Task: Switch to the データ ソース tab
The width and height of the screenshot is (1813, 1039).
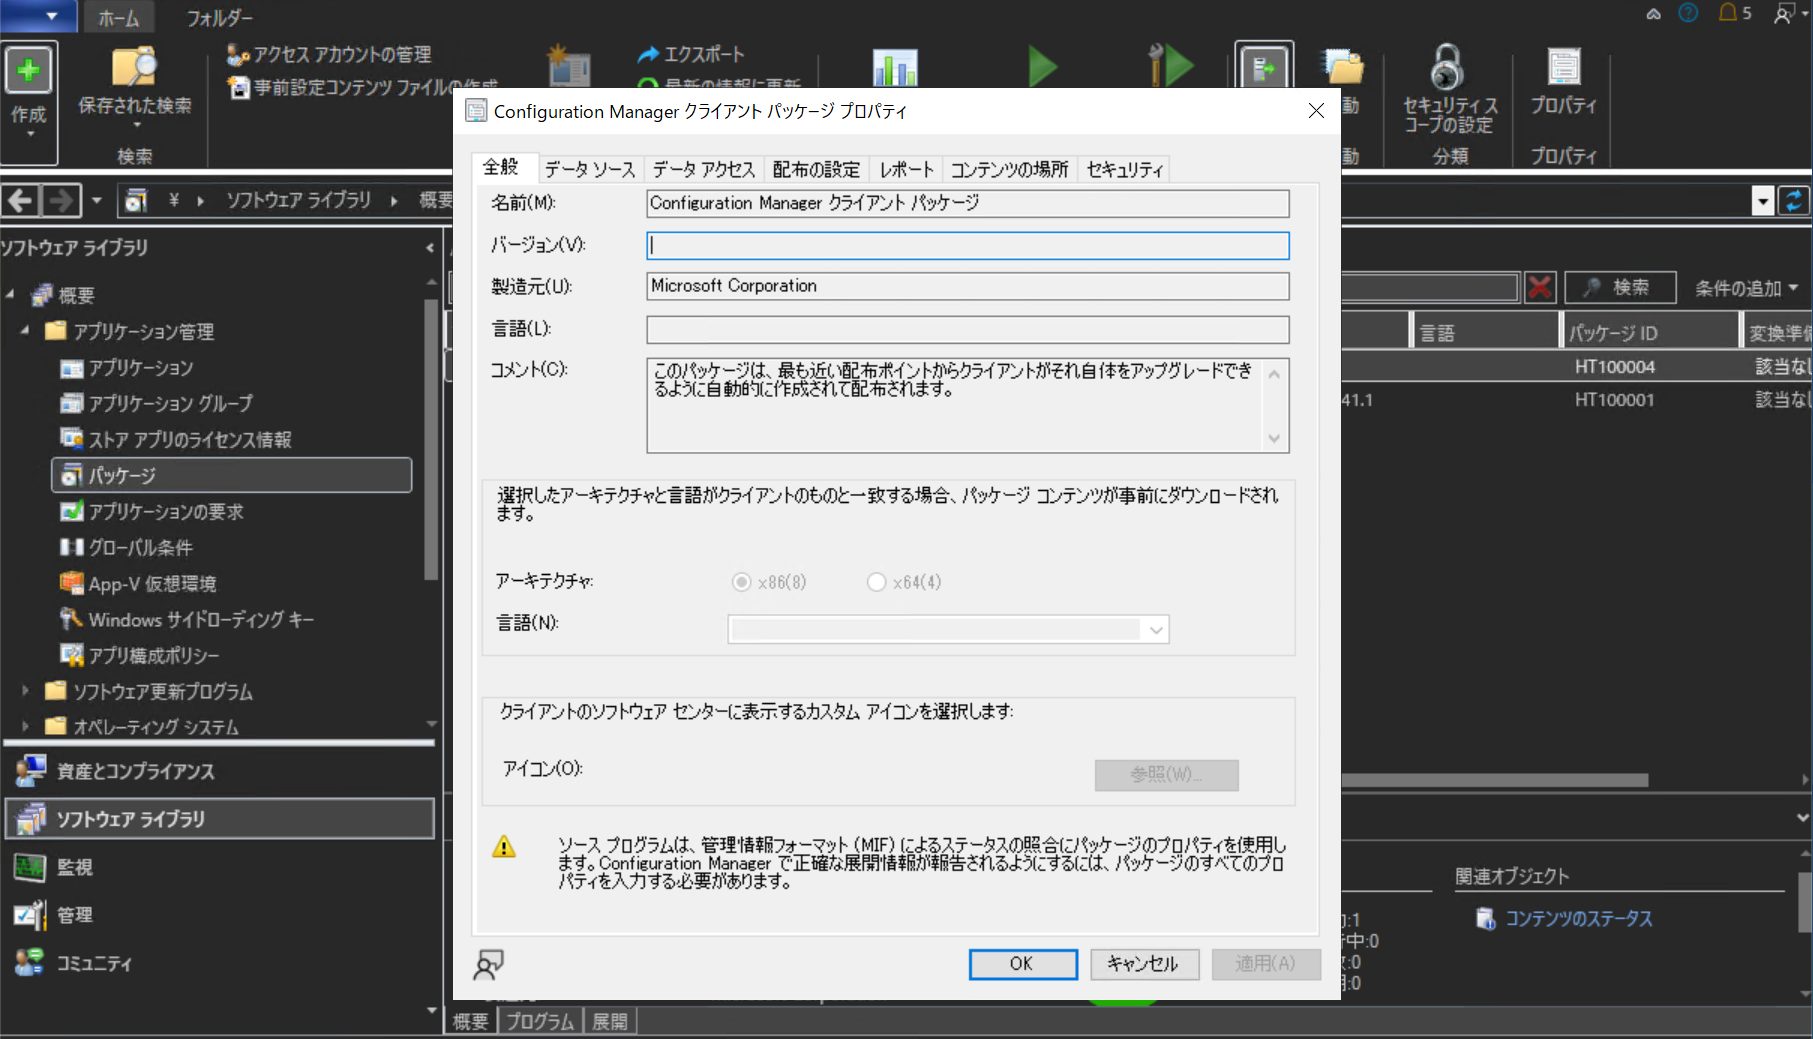Action: [589, 170]
